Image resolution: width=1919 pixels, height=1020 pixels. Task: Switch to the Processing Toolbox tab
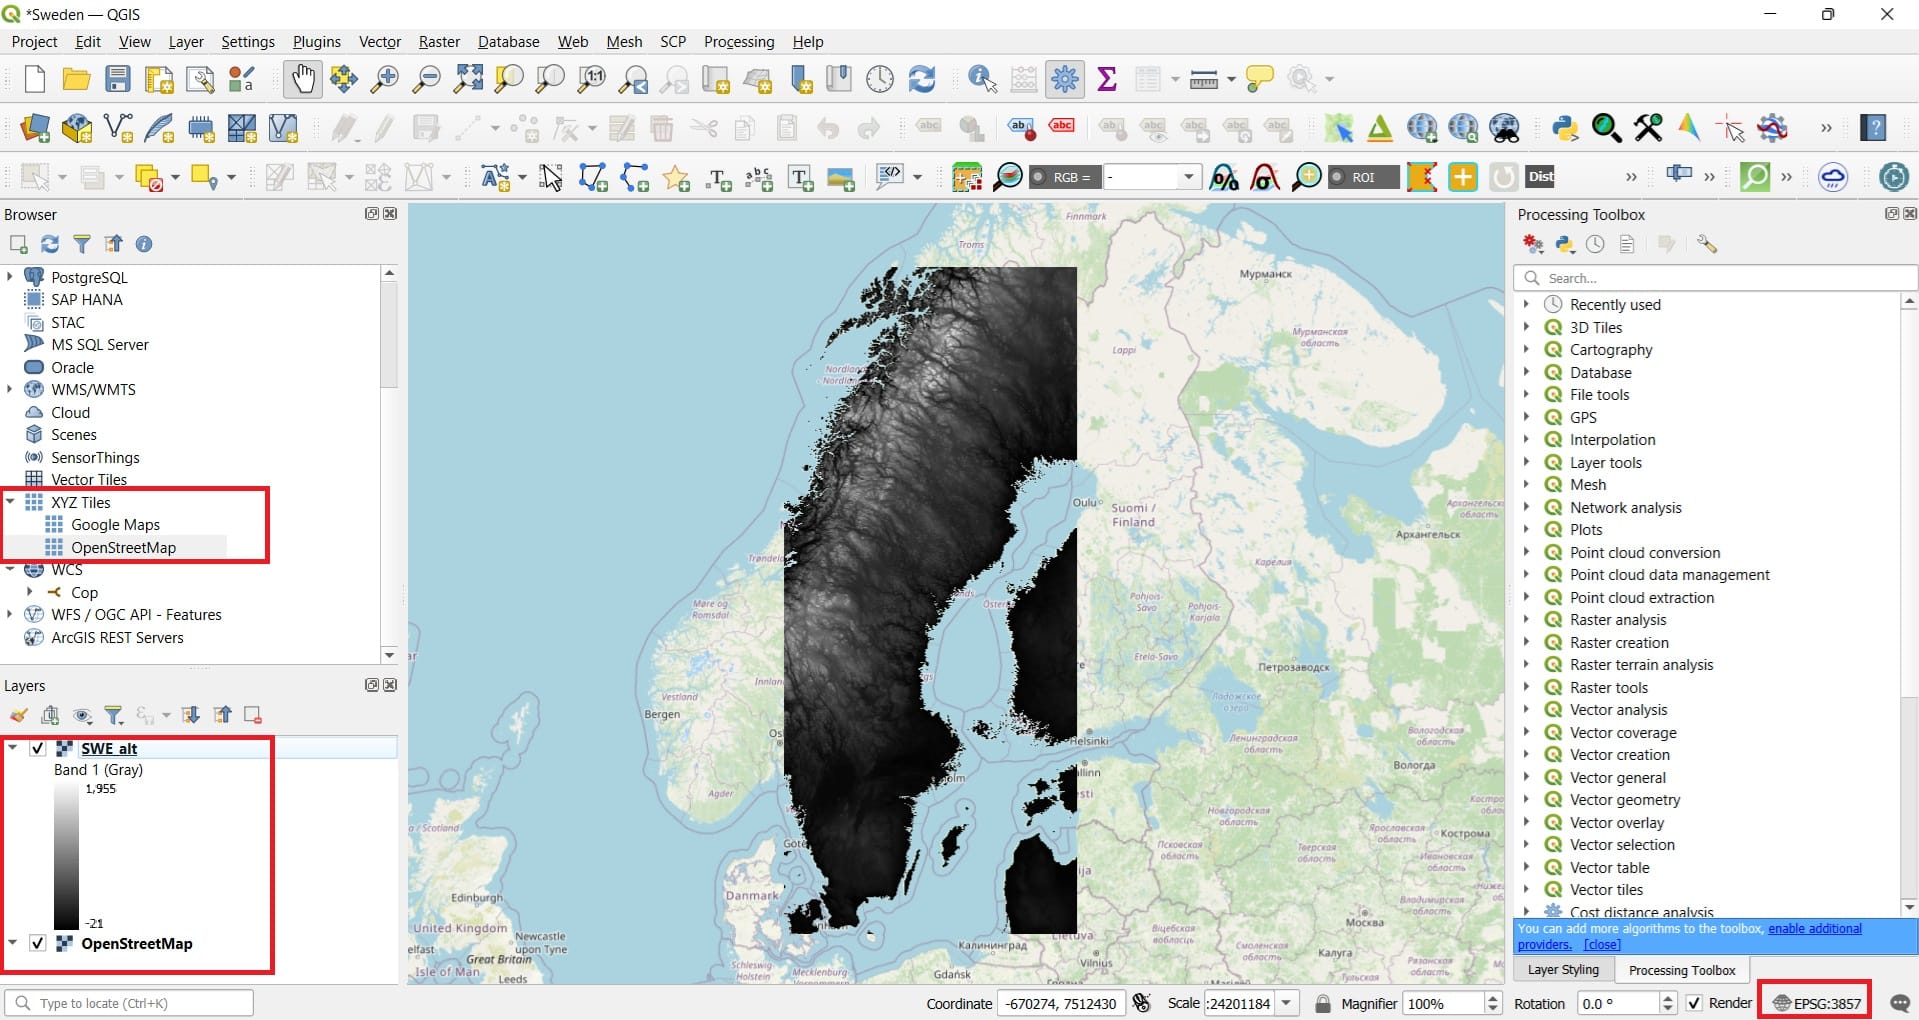1682,970
